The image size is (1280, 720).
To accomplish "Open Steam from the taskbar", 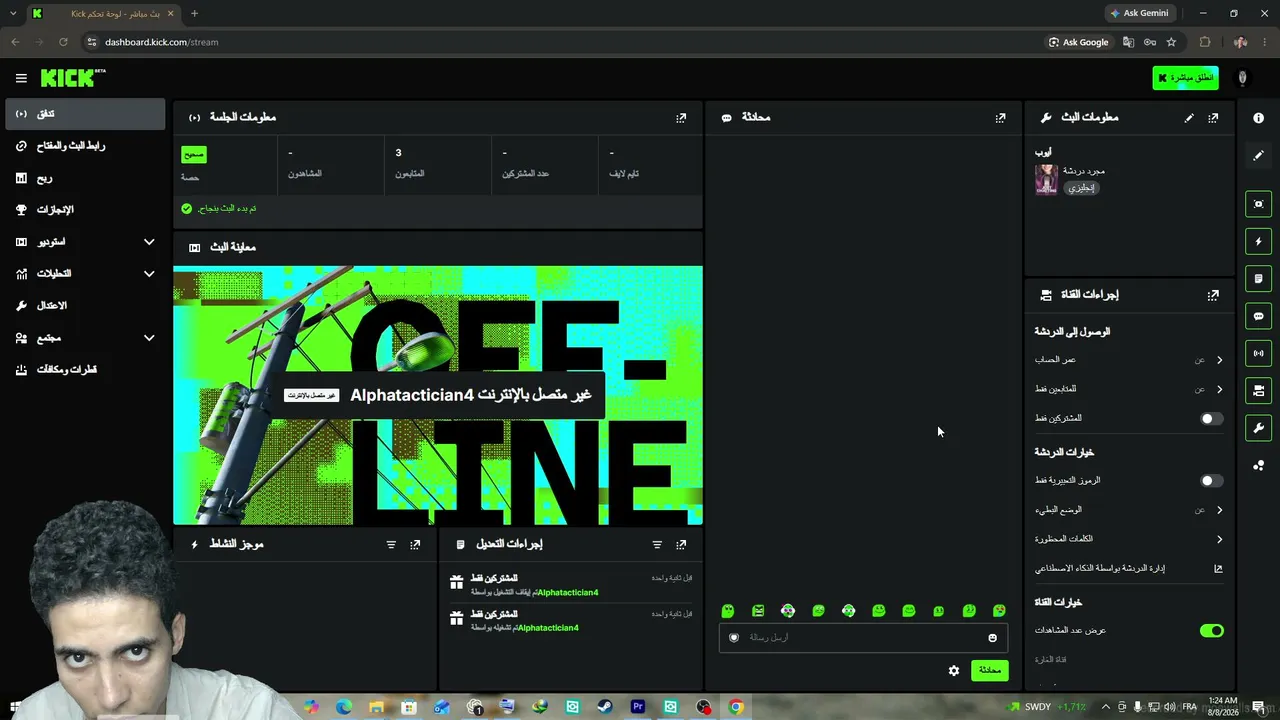I will click(605, 707).
